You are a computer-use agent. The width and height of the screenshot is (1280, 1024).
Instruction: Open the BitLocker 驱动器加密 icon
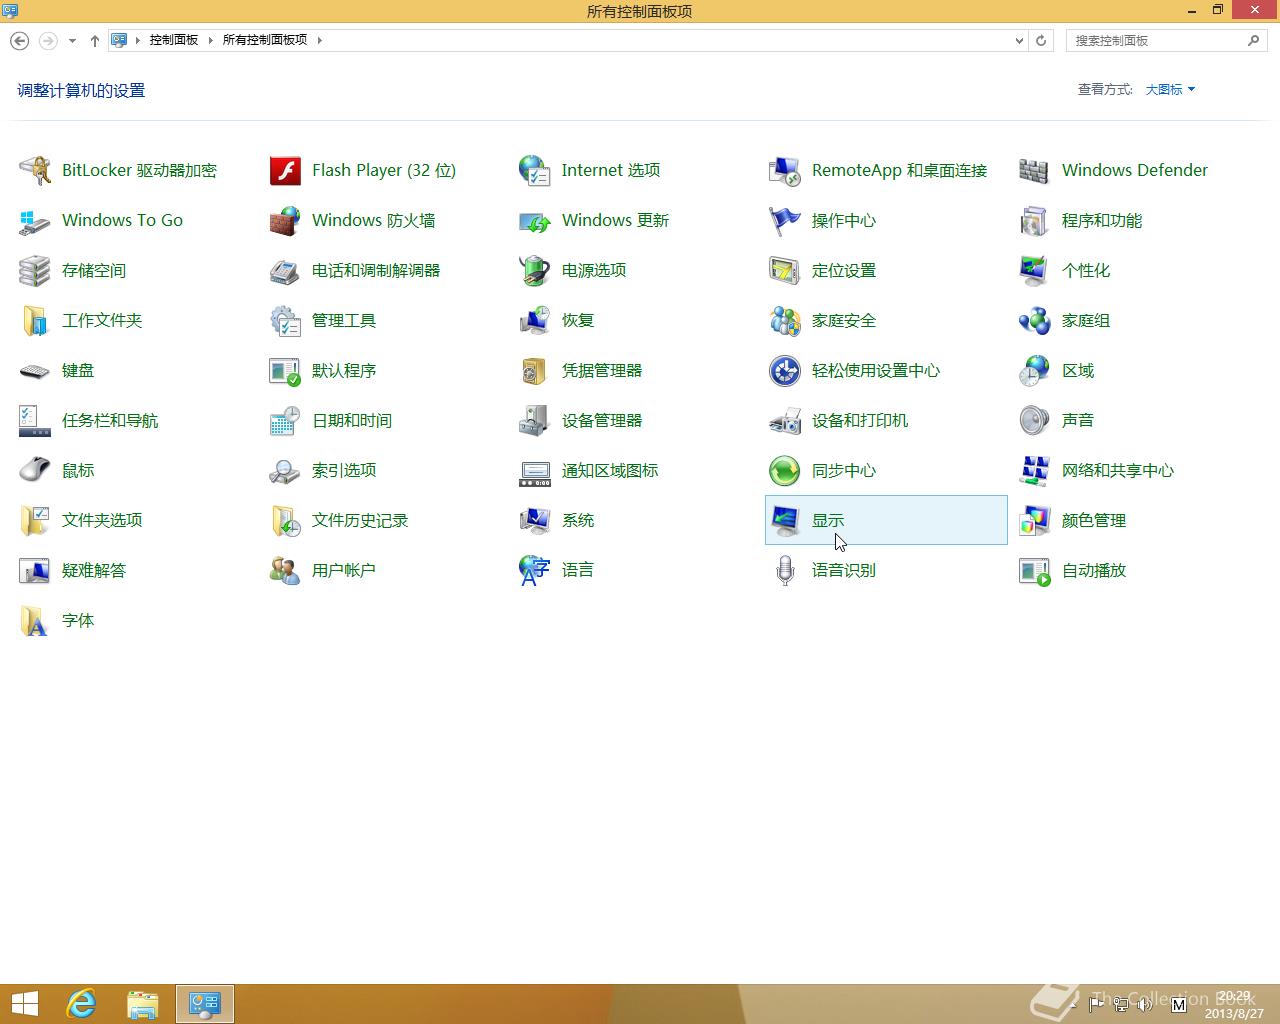[35, 170]
